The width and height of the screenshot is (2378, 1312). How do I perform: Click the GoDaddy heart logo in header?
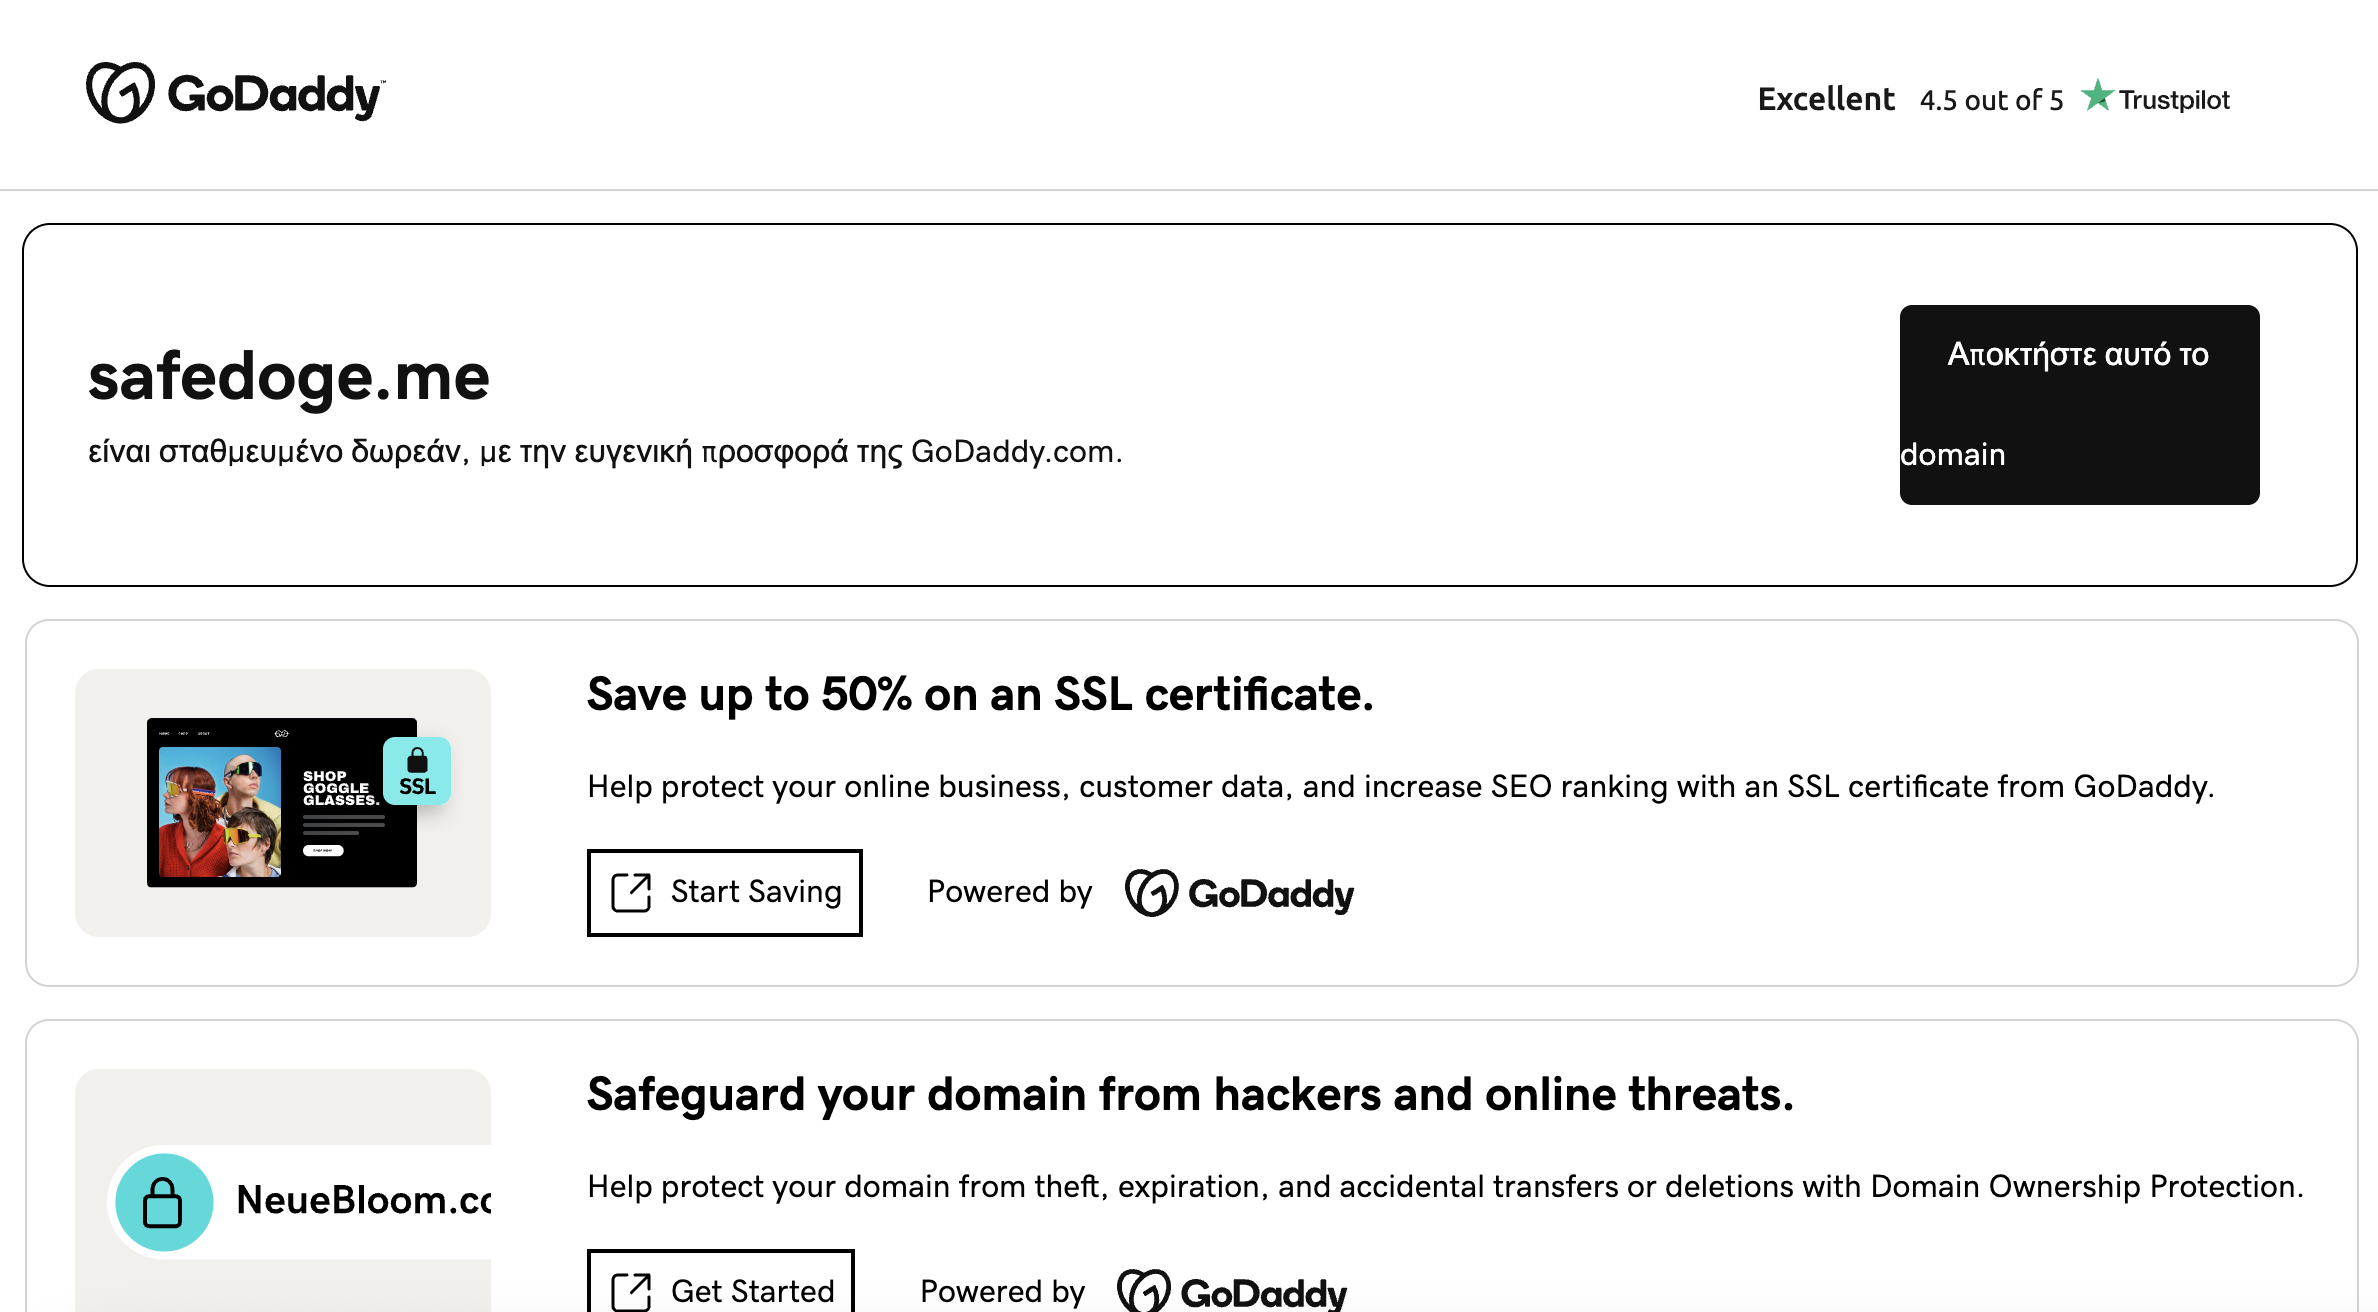tap(120, 93)
